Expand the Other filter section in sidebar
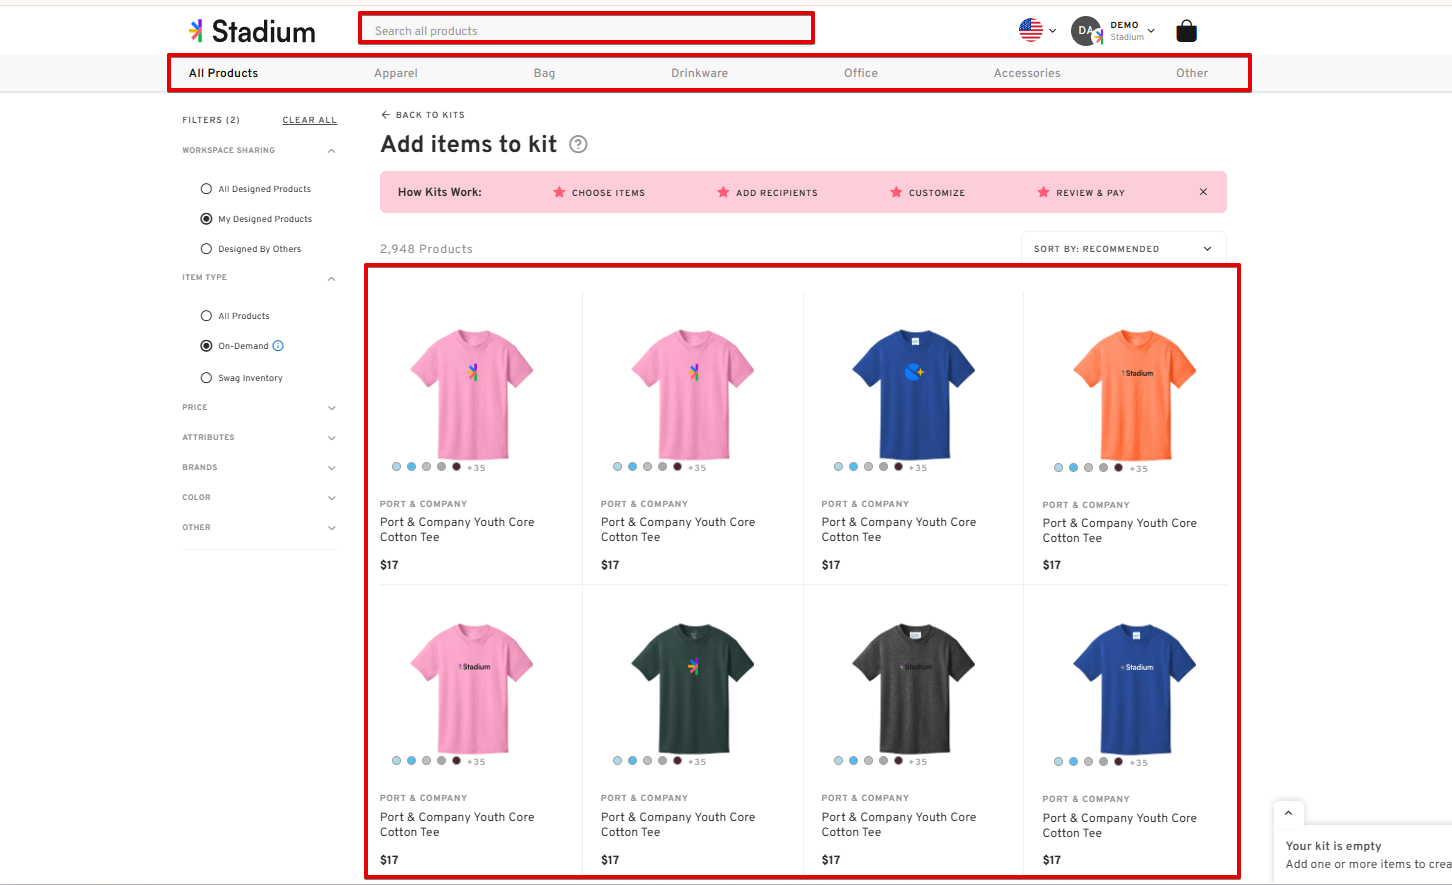Image resolution: width=1452 pixels, height=885 pixels. 331,528
